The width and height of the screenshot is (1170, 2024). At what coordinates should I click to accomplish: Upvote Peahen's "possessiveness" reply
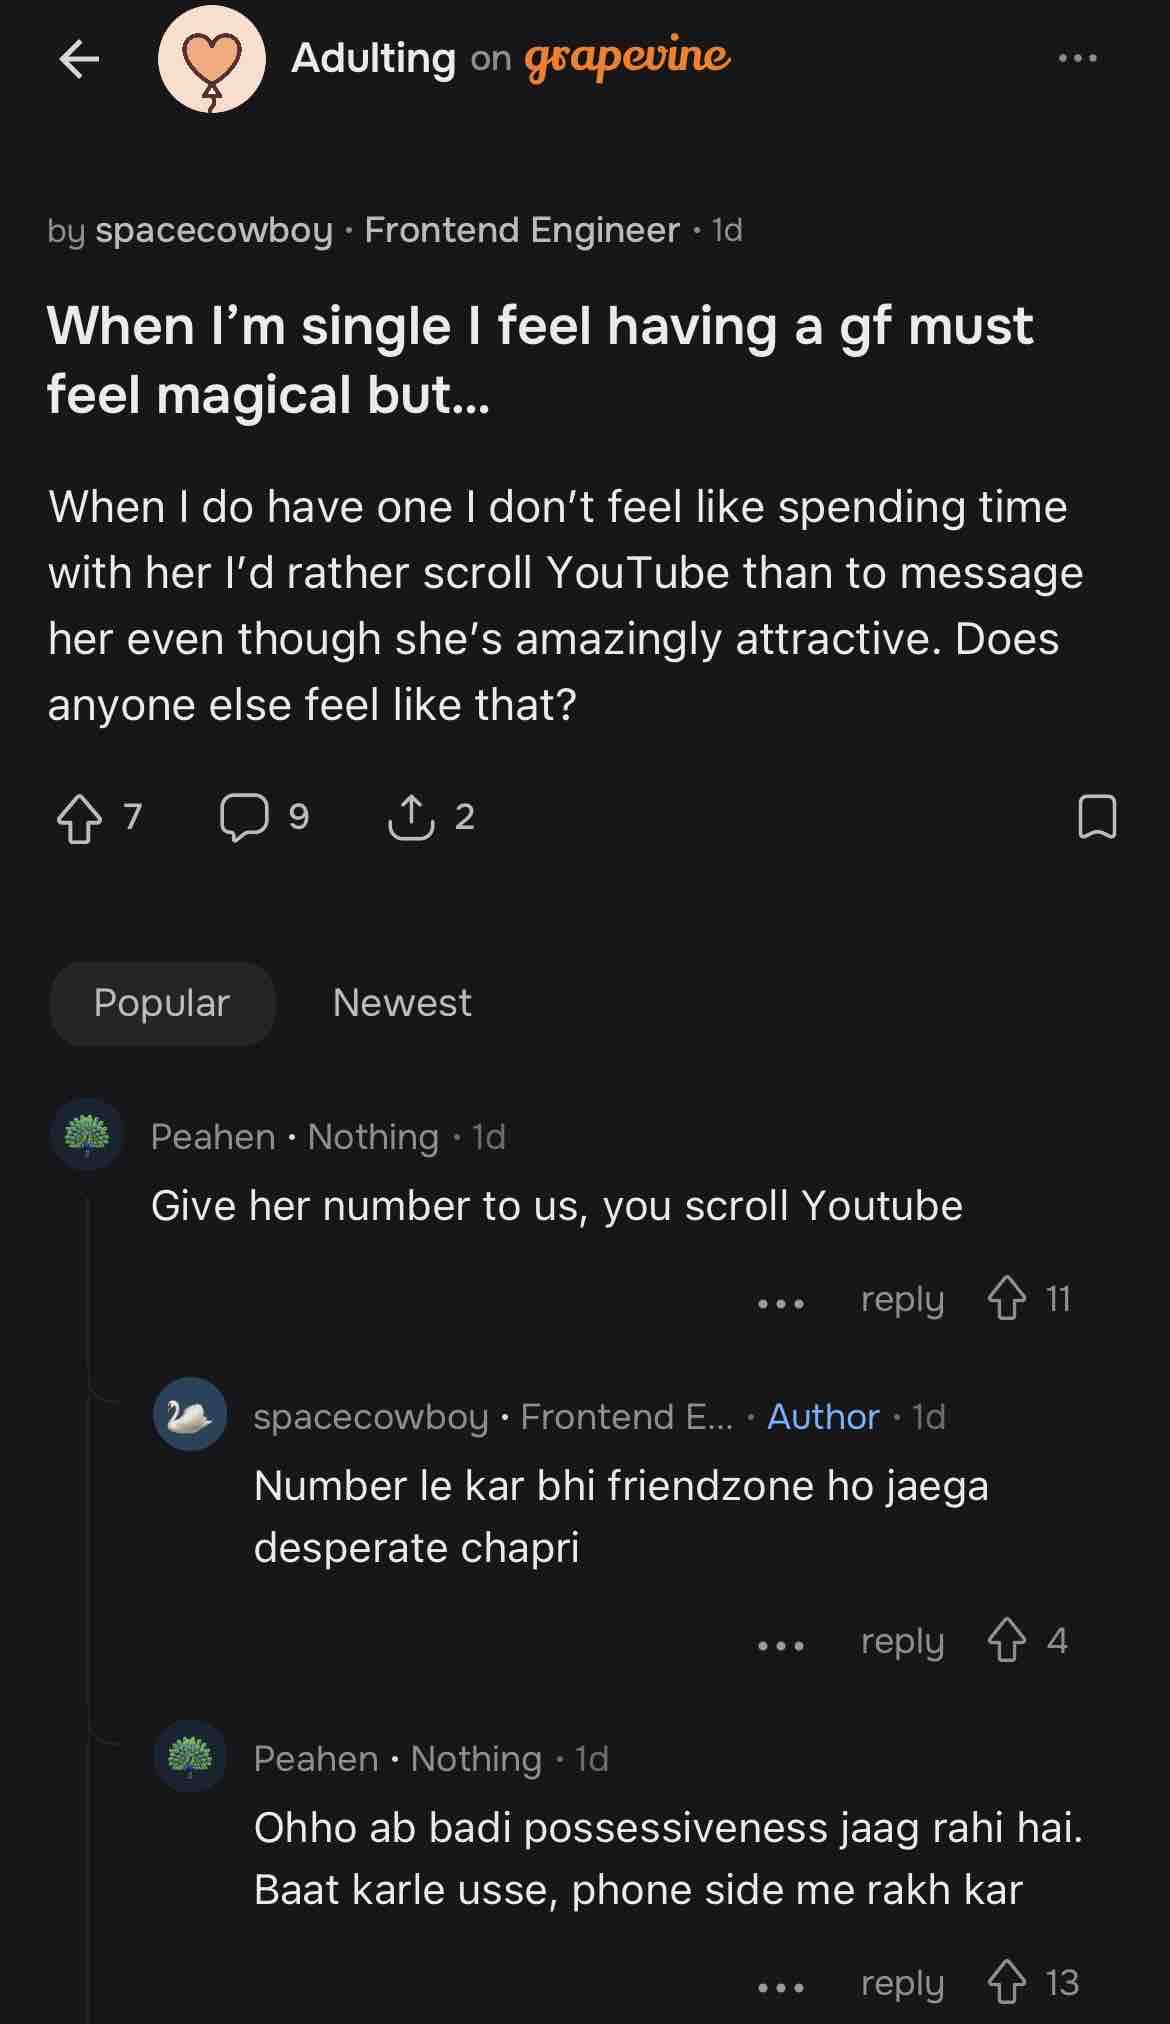[x=1007, y=1983]
